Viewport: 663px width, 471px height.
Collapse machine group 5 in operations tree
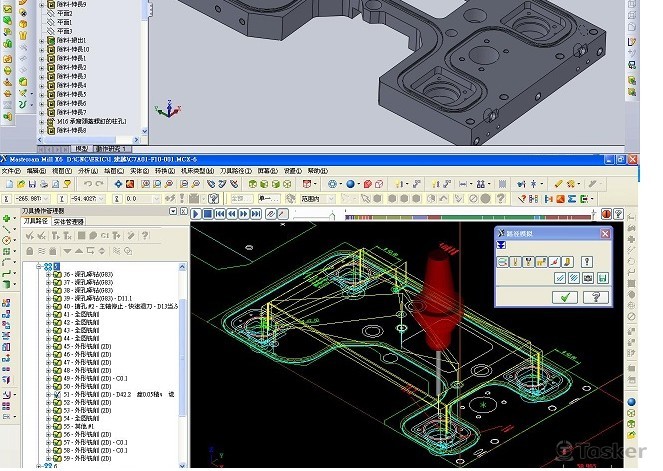38,266
